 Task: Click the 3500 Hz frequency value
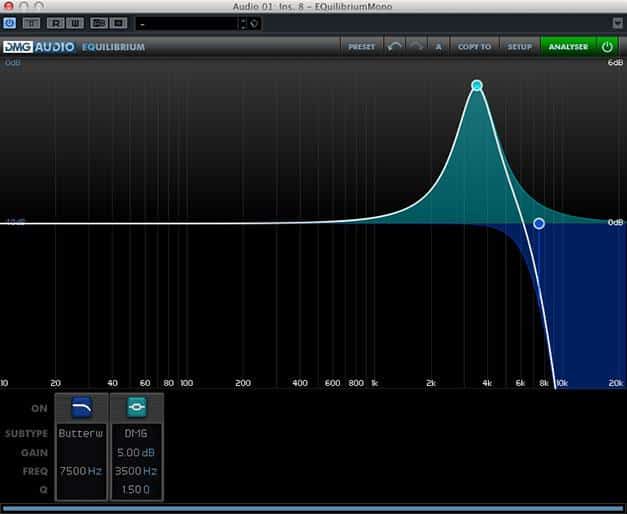pyautogui.click(x=136, y=471)
